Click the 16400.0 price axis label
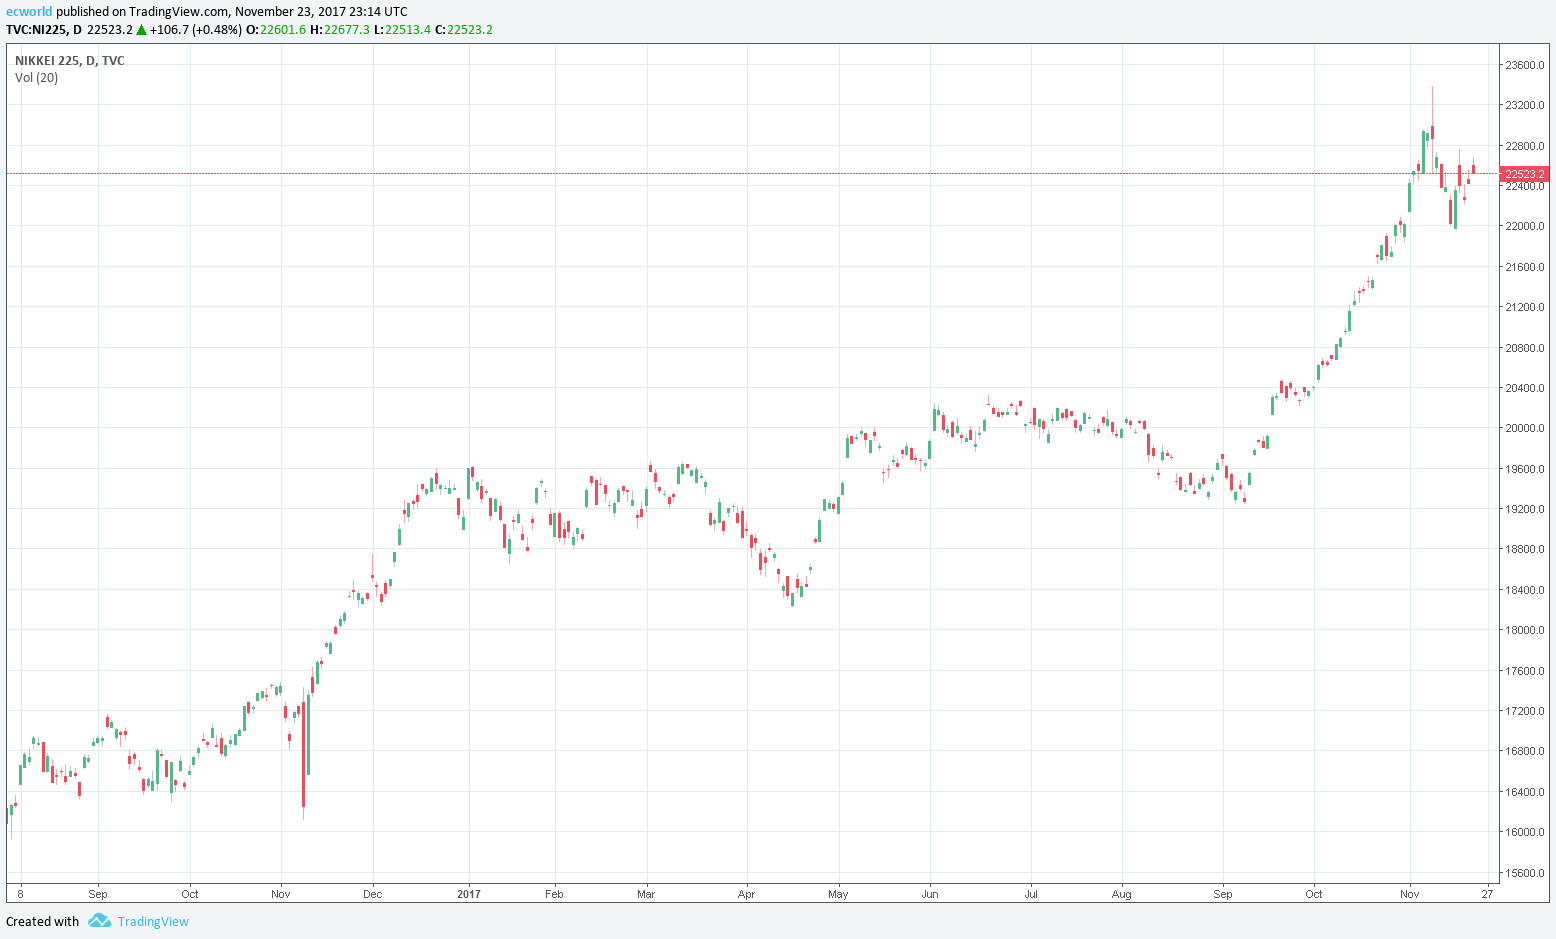 [1525, 792]
